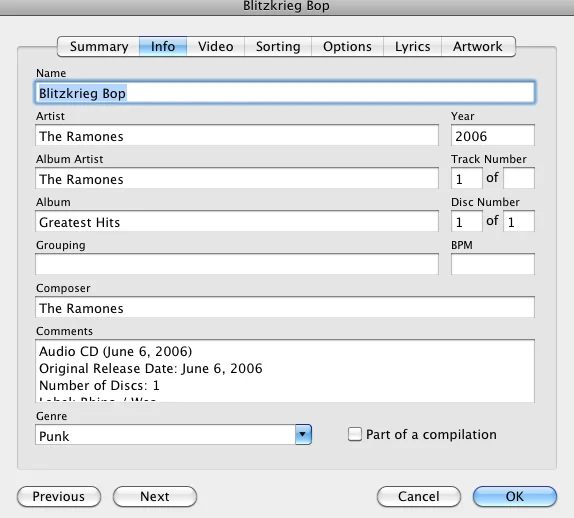The image size is (574, 518).
Task: Go to the Next track button
Action: point(155,496)
